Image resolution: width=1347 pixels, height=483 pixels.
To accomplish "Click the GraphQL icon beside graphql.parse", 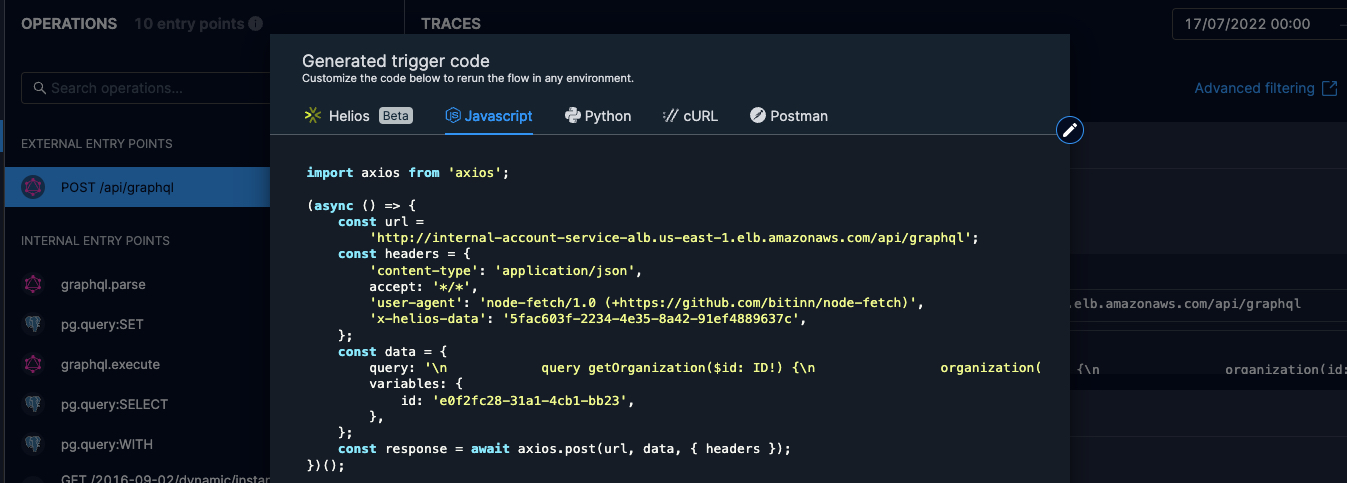I will click(33, 285).
